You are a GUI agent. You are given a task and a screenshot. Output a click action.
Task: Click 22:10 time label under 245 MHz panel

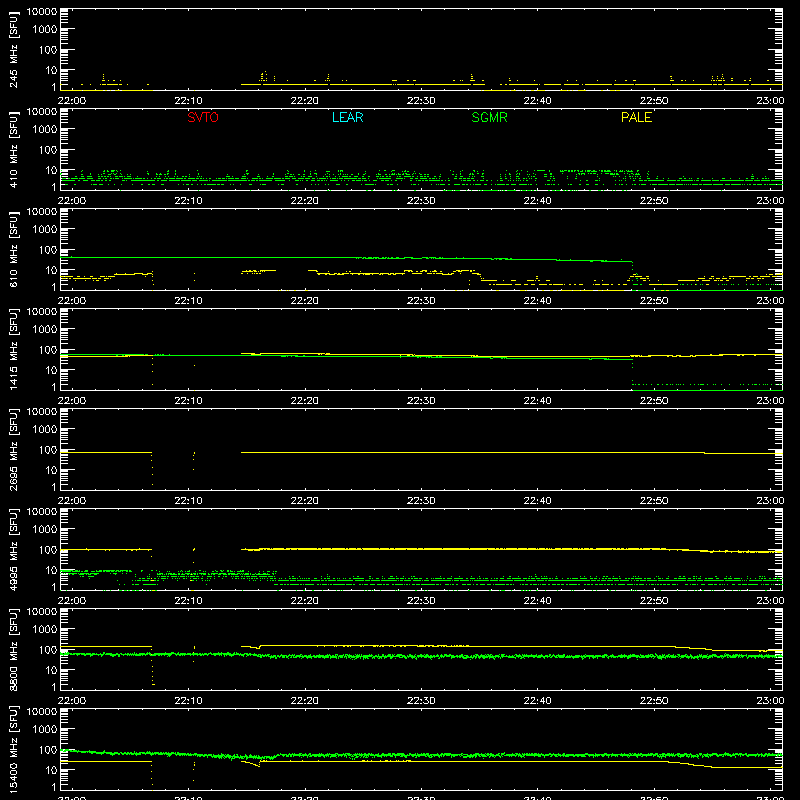(188, 101)
